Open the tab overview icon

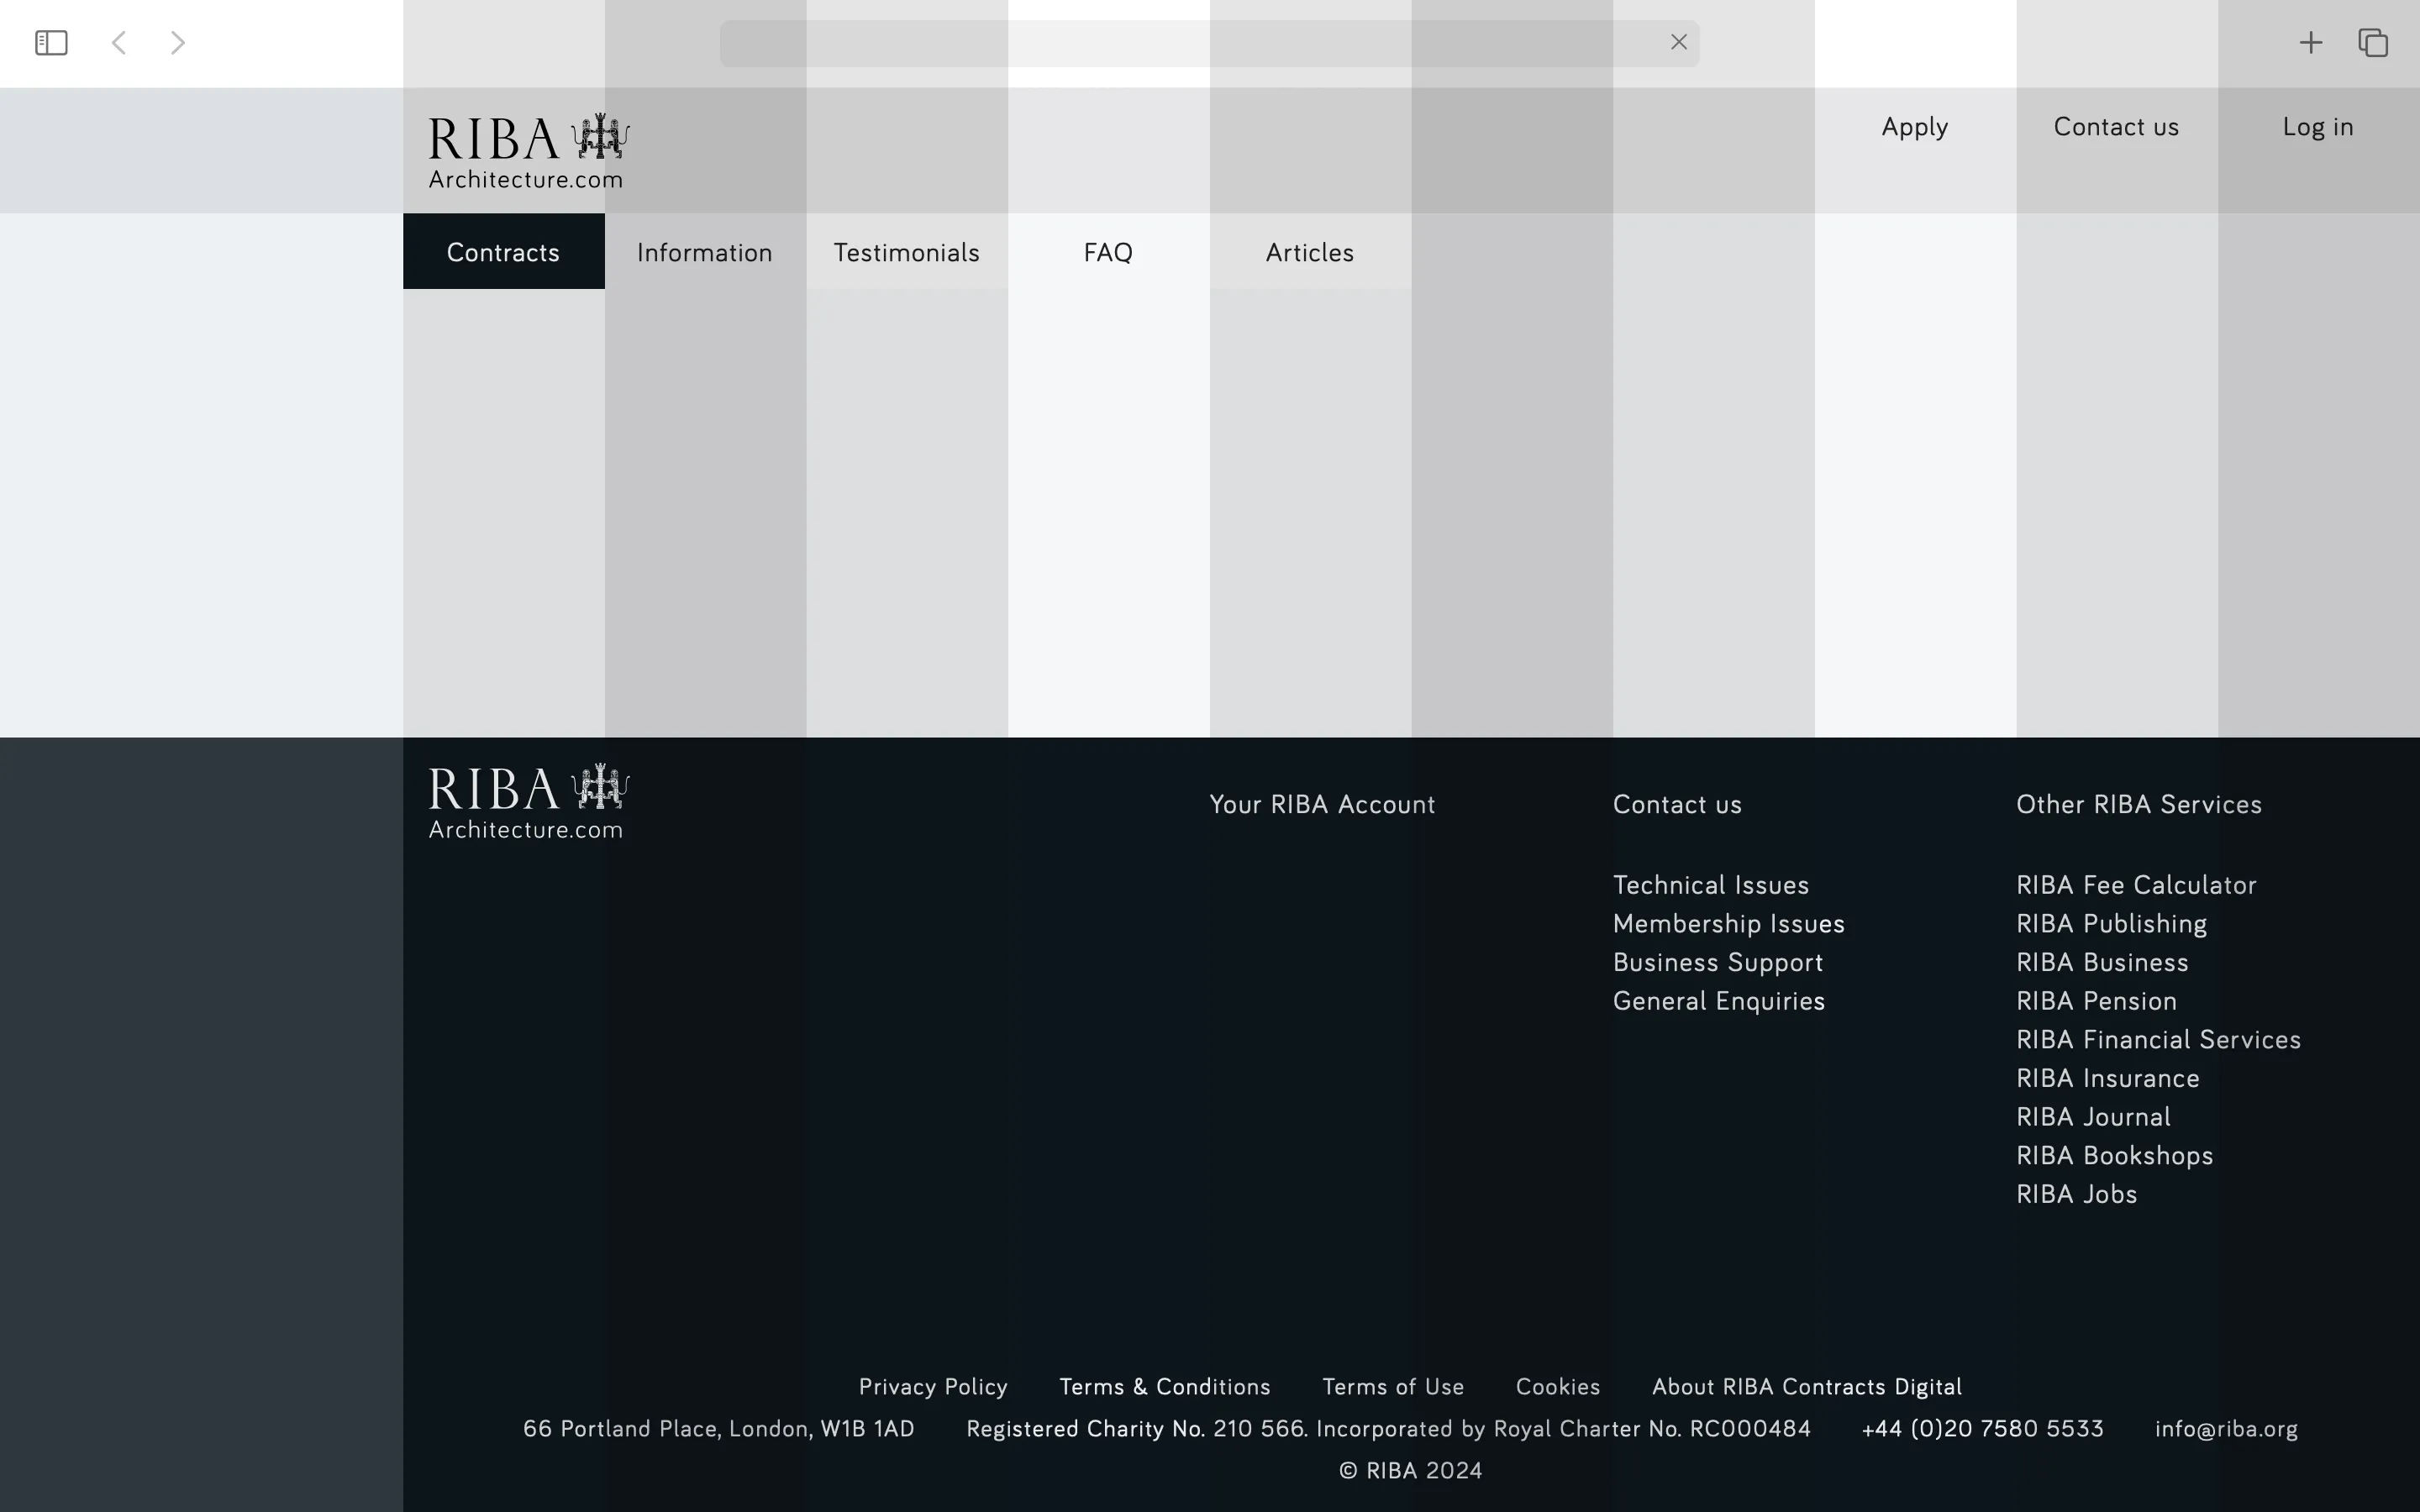pyautogui.click(x=2372, y=42)
